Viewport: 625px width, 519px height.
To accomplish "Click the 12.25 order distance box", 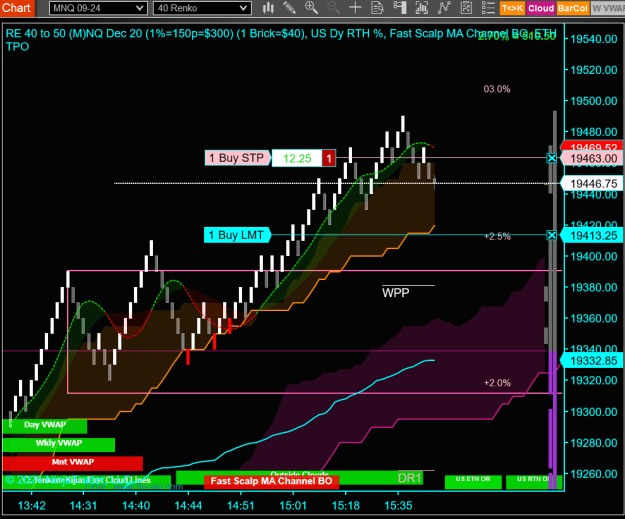I will pos(297,158).
